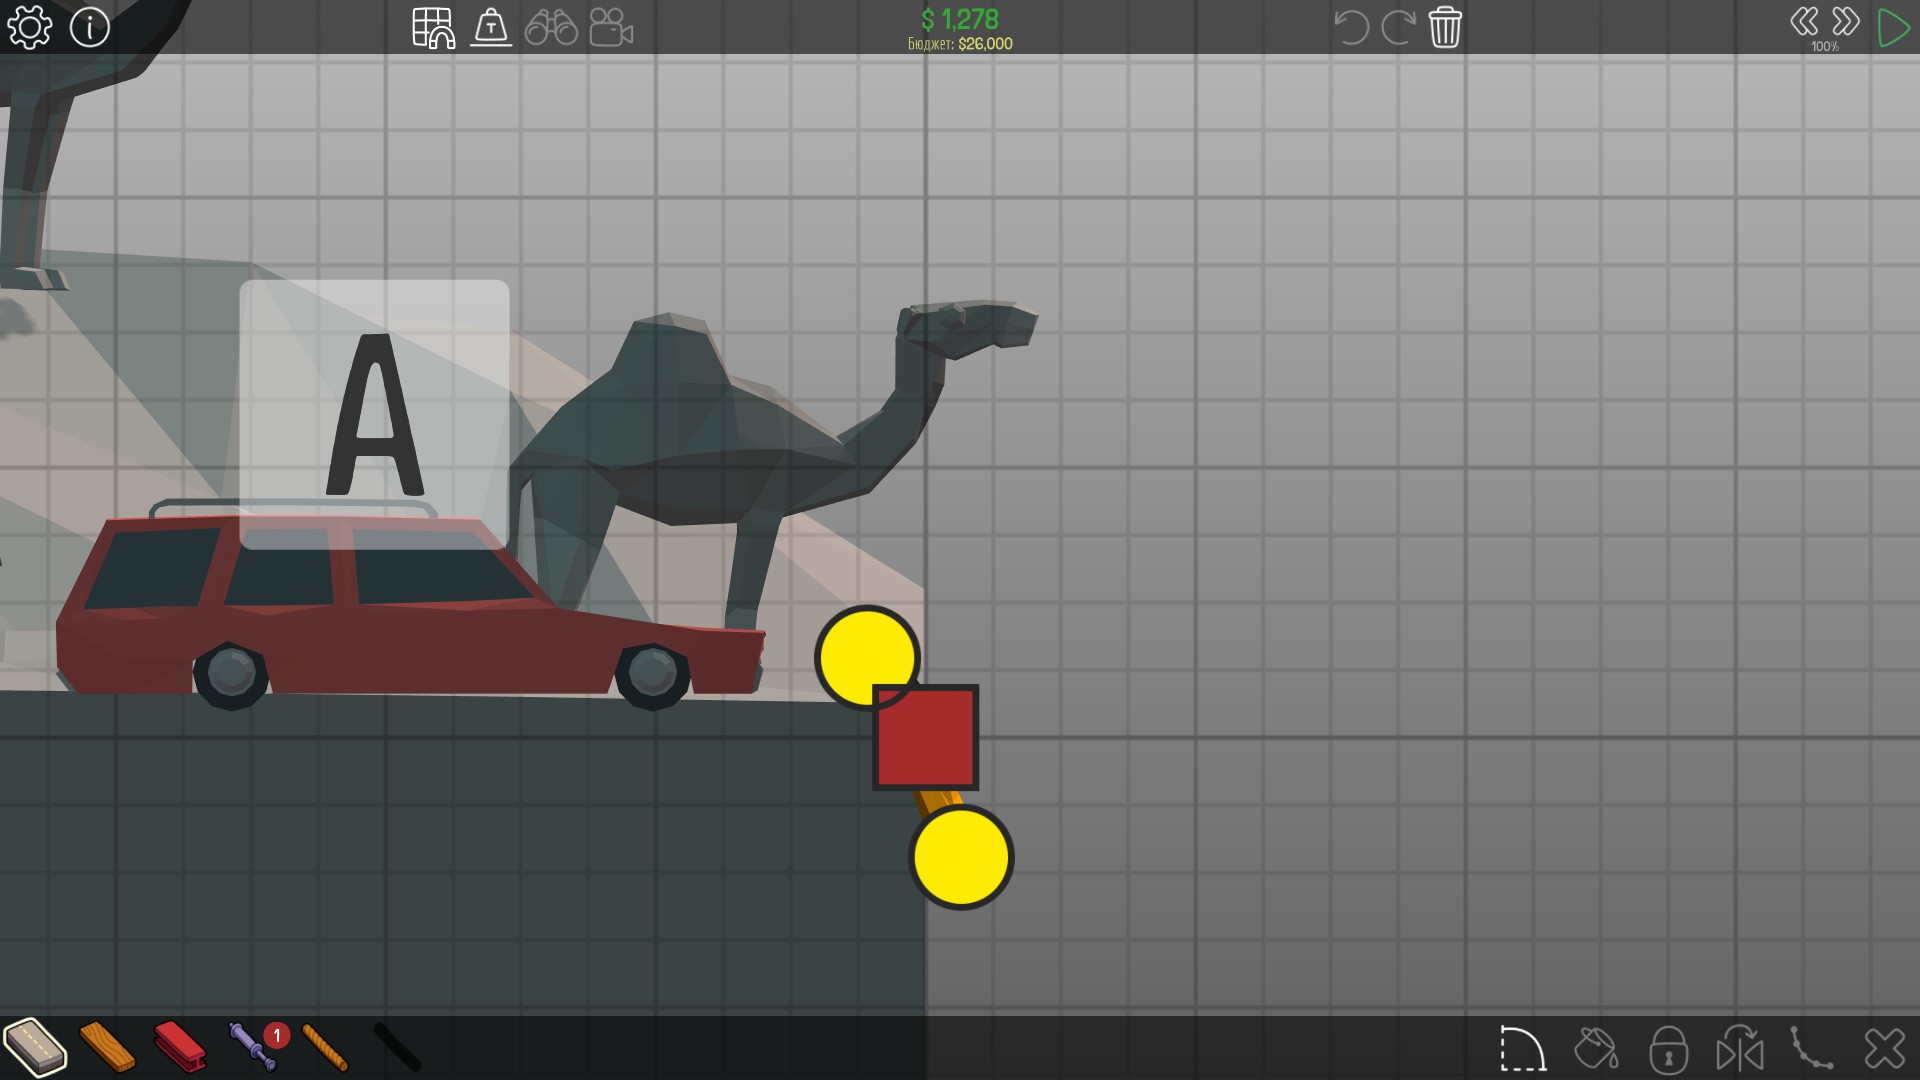This screenshot has width=1920, height=1080.
Task: Select the Wood plank material
Action: pos(107,1047)
